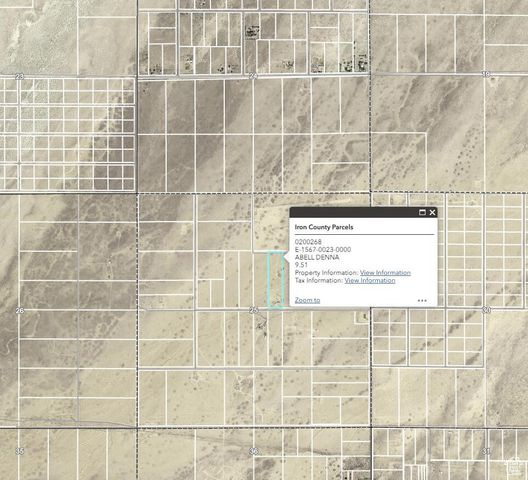
Task: Select parcel number text 0200268
Action: click(308, 242)
